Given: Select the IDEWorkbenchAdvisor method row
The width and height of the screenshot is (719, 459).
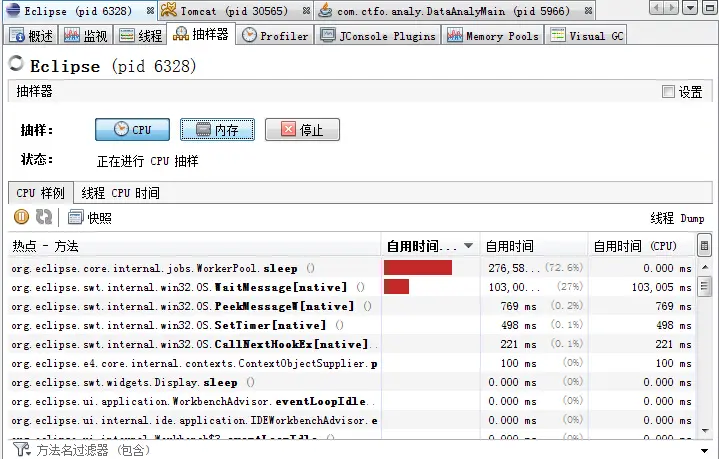Looking at the screenshot, I should (352, 420).
